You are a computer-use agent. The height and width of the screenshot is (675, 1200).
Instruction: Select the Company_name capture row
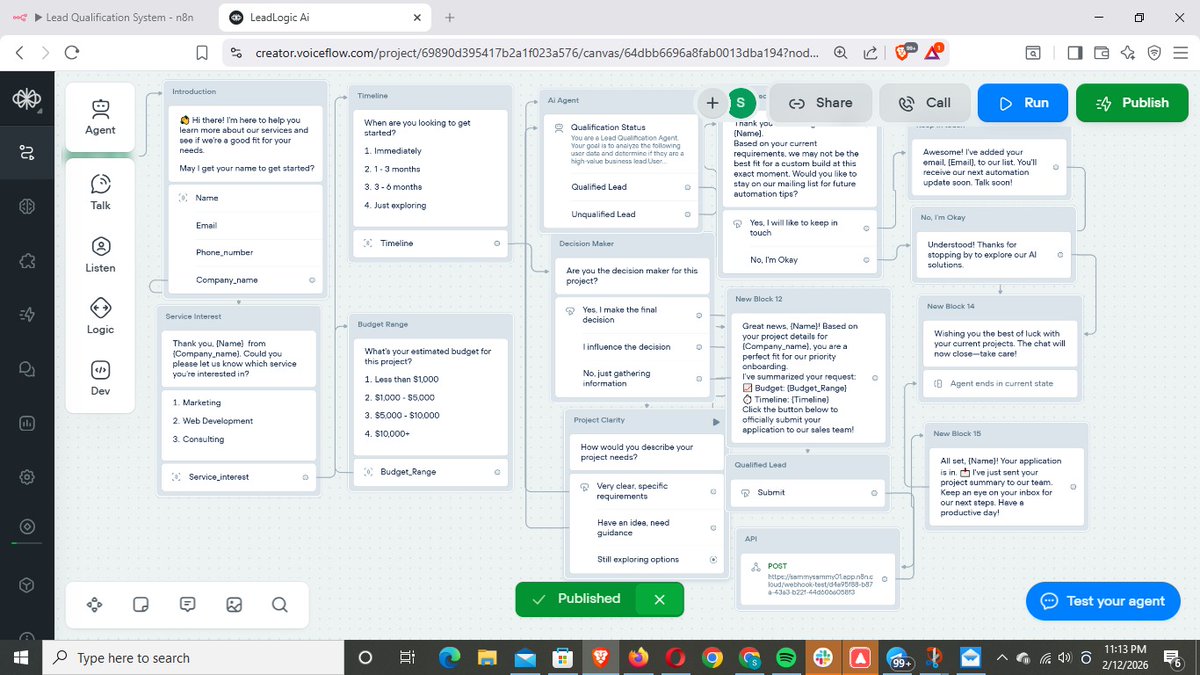click(x=244, y=280)
